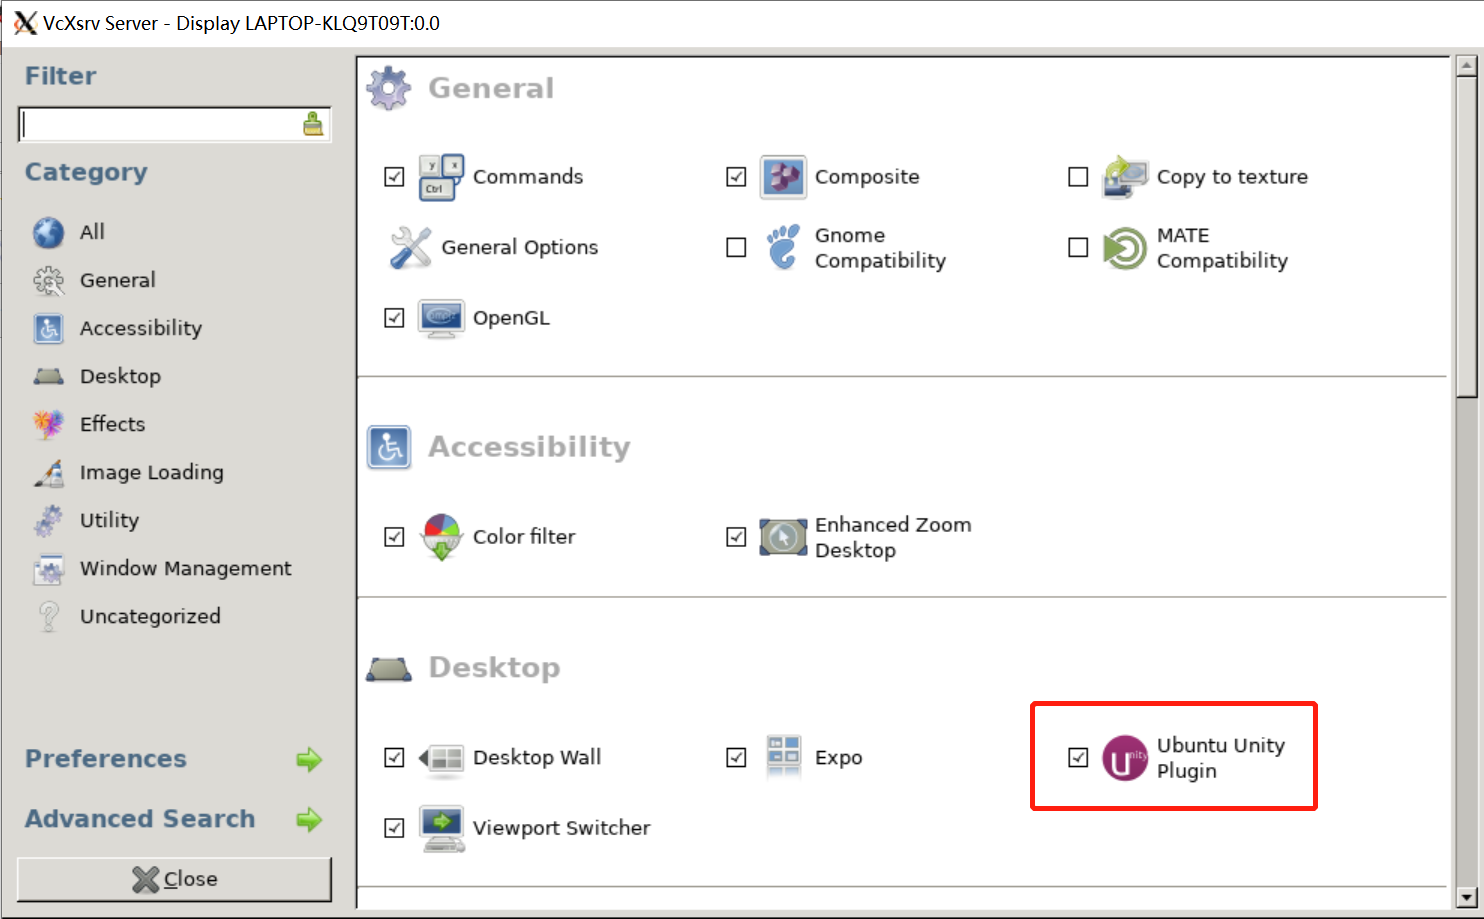Image resolution: width=1484 pixels, height=919 pixels.
Task: Click the OpenGL plugin icon
Action: (x=440, y=317)
